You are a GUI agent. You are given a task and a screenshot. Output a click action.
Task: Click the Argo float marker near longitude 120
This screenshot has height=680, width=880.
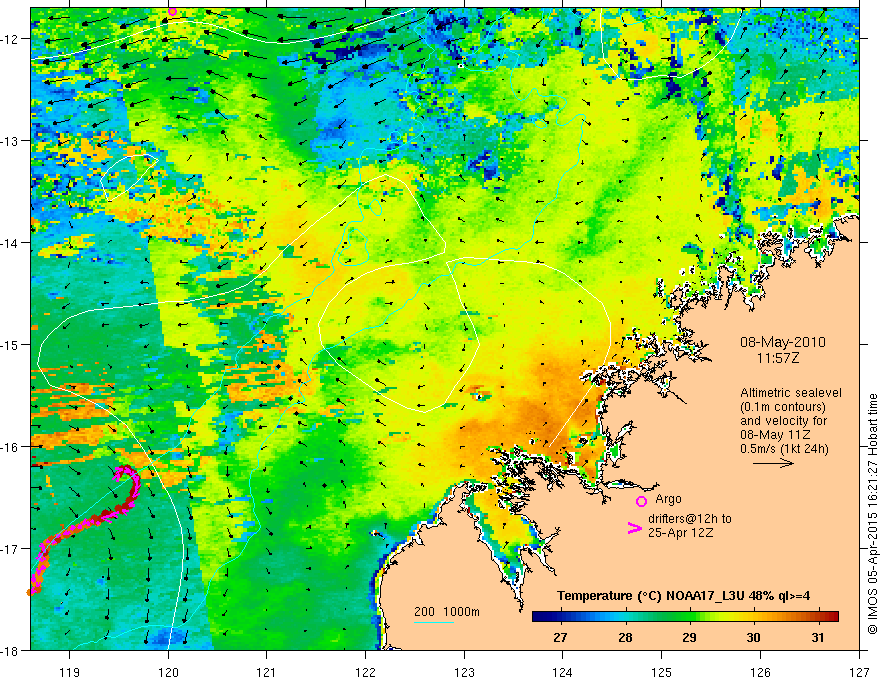point(172,11)
